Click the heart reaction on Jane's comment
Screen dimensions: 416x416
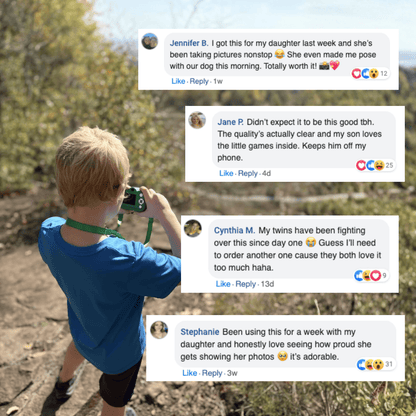361,165
